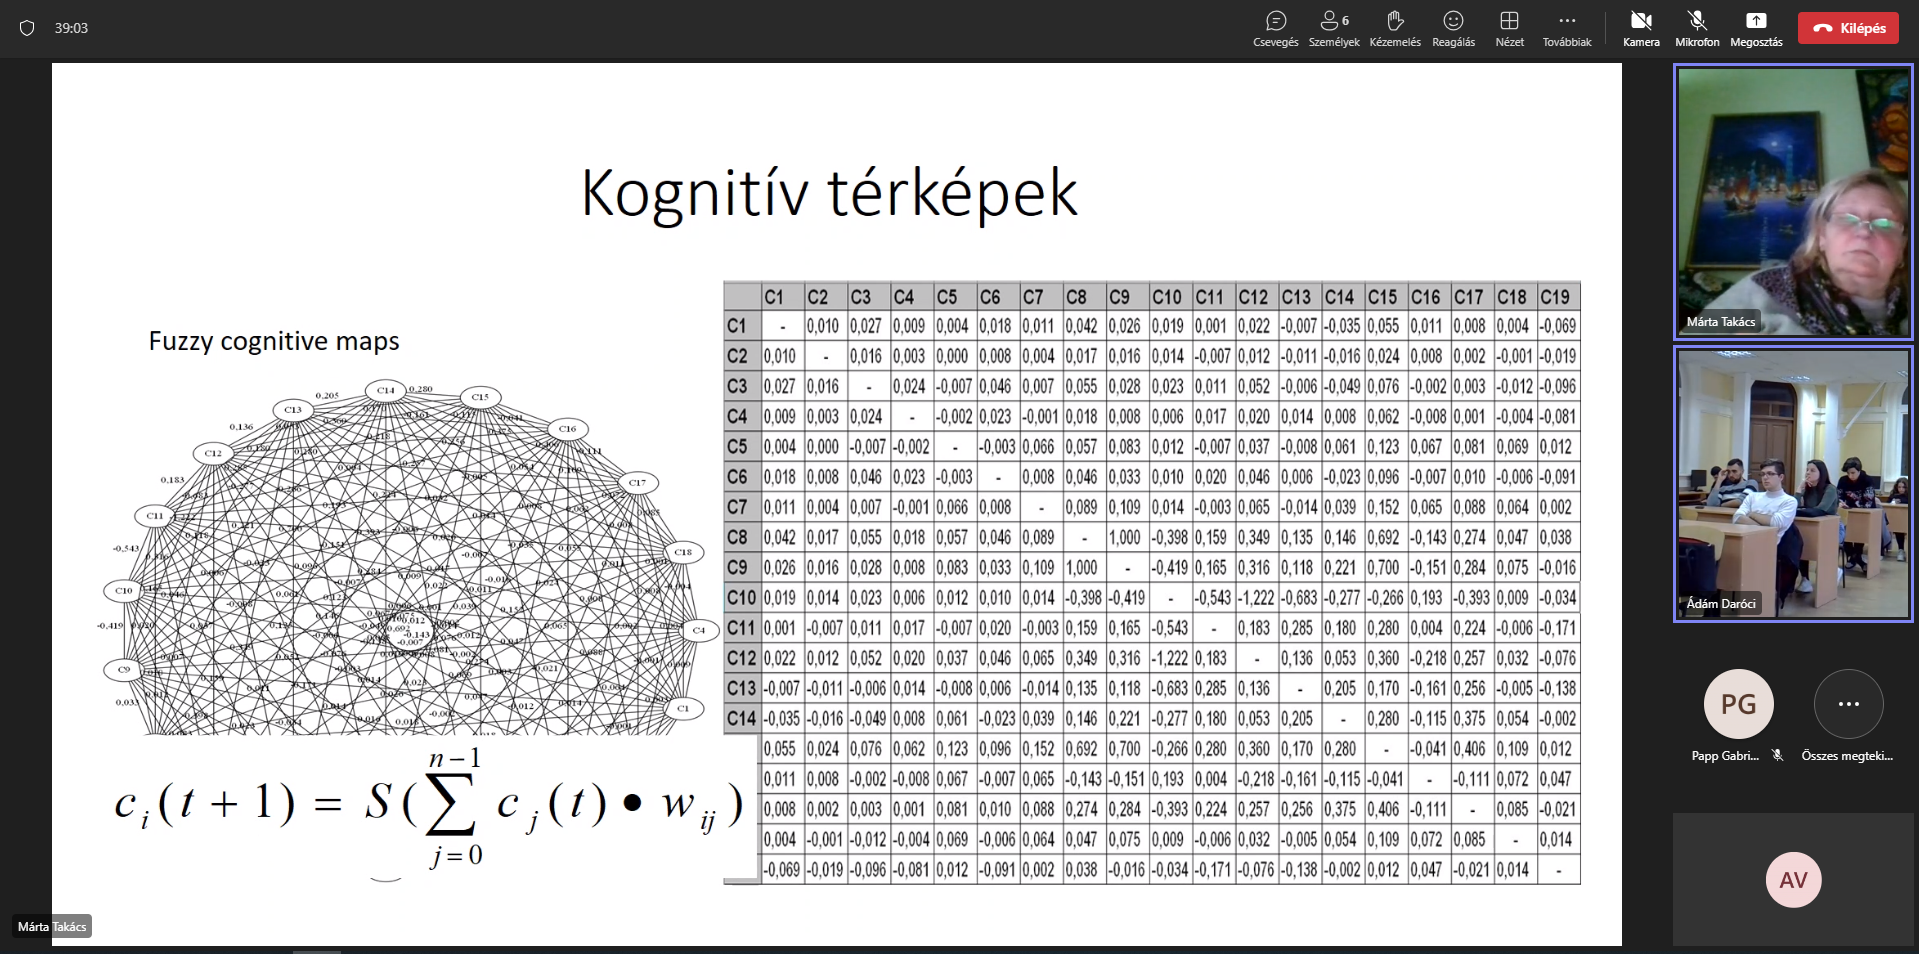Leave the meeting with Kilépés button
This screenshot has height=954, width=1919.
(1847, 28)
